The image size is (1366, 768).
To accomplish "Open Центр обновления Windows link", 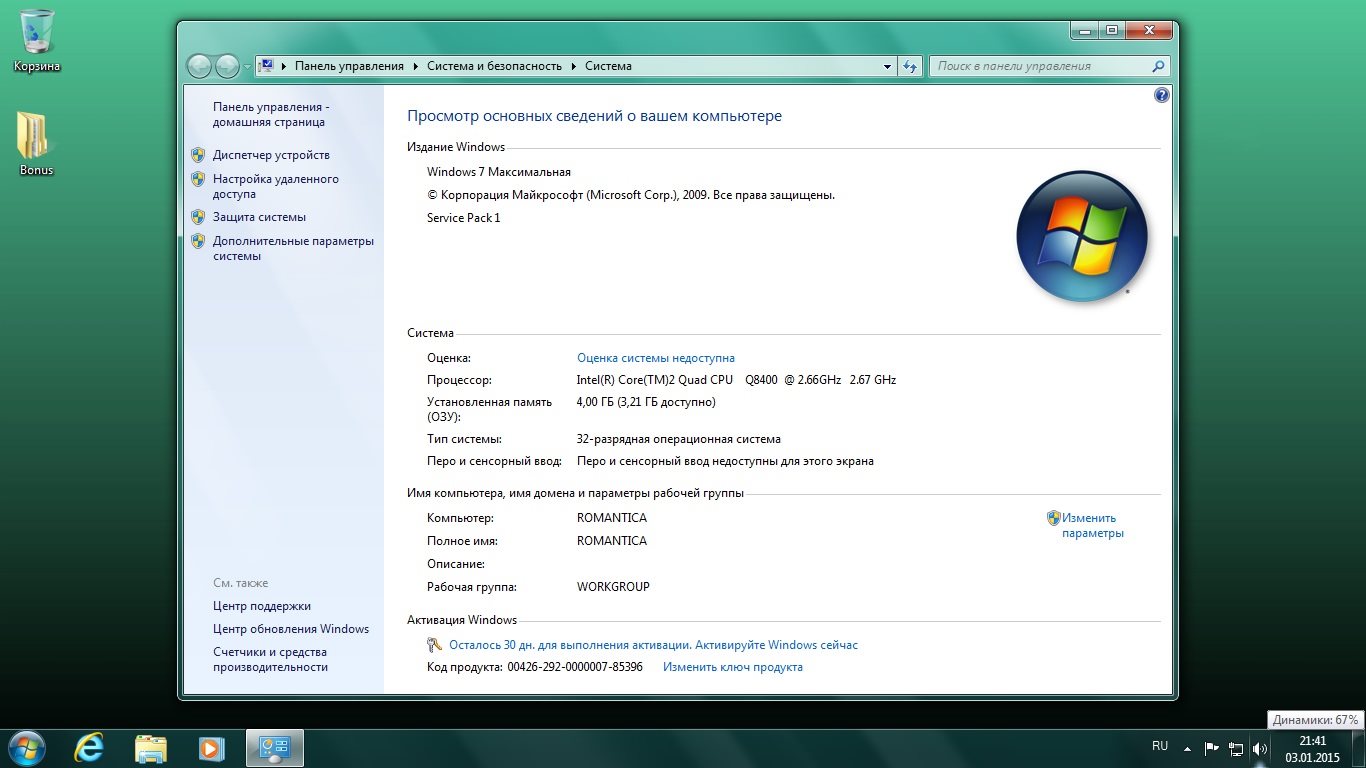I will [x=291, y=629].
